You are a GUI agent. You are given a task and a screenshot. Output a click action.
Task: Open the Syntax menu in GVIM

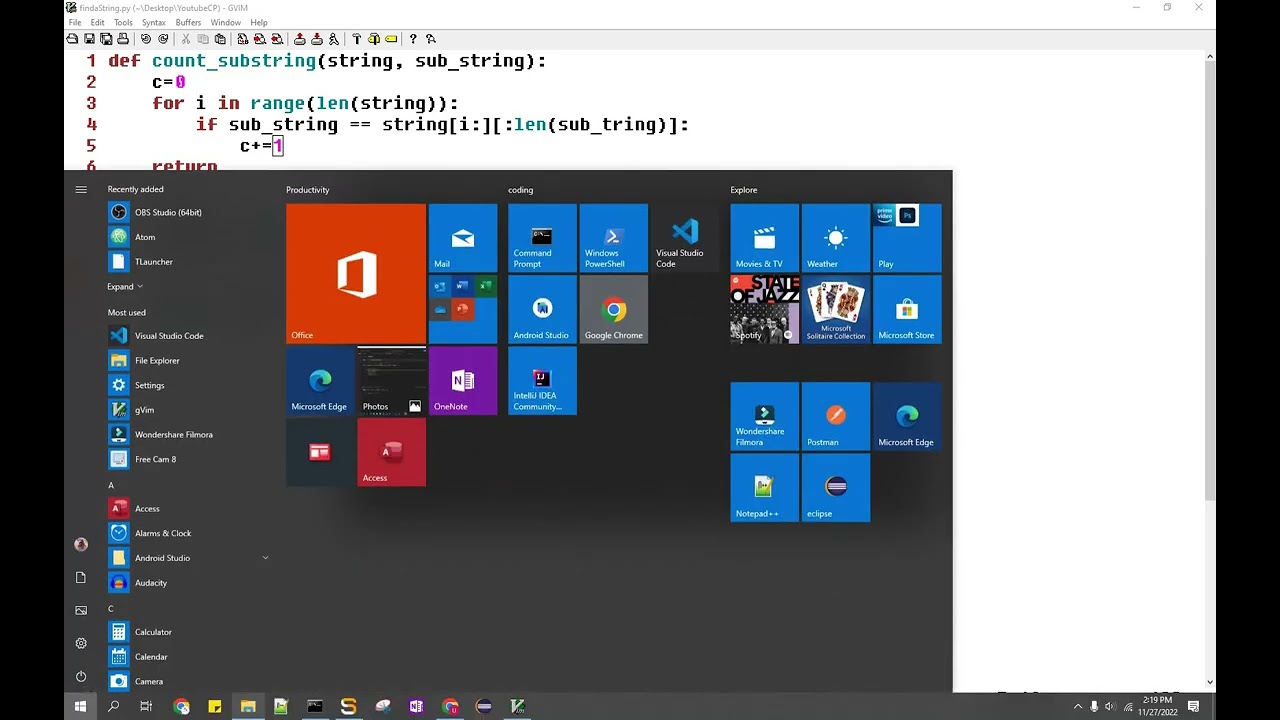[154, 22]
